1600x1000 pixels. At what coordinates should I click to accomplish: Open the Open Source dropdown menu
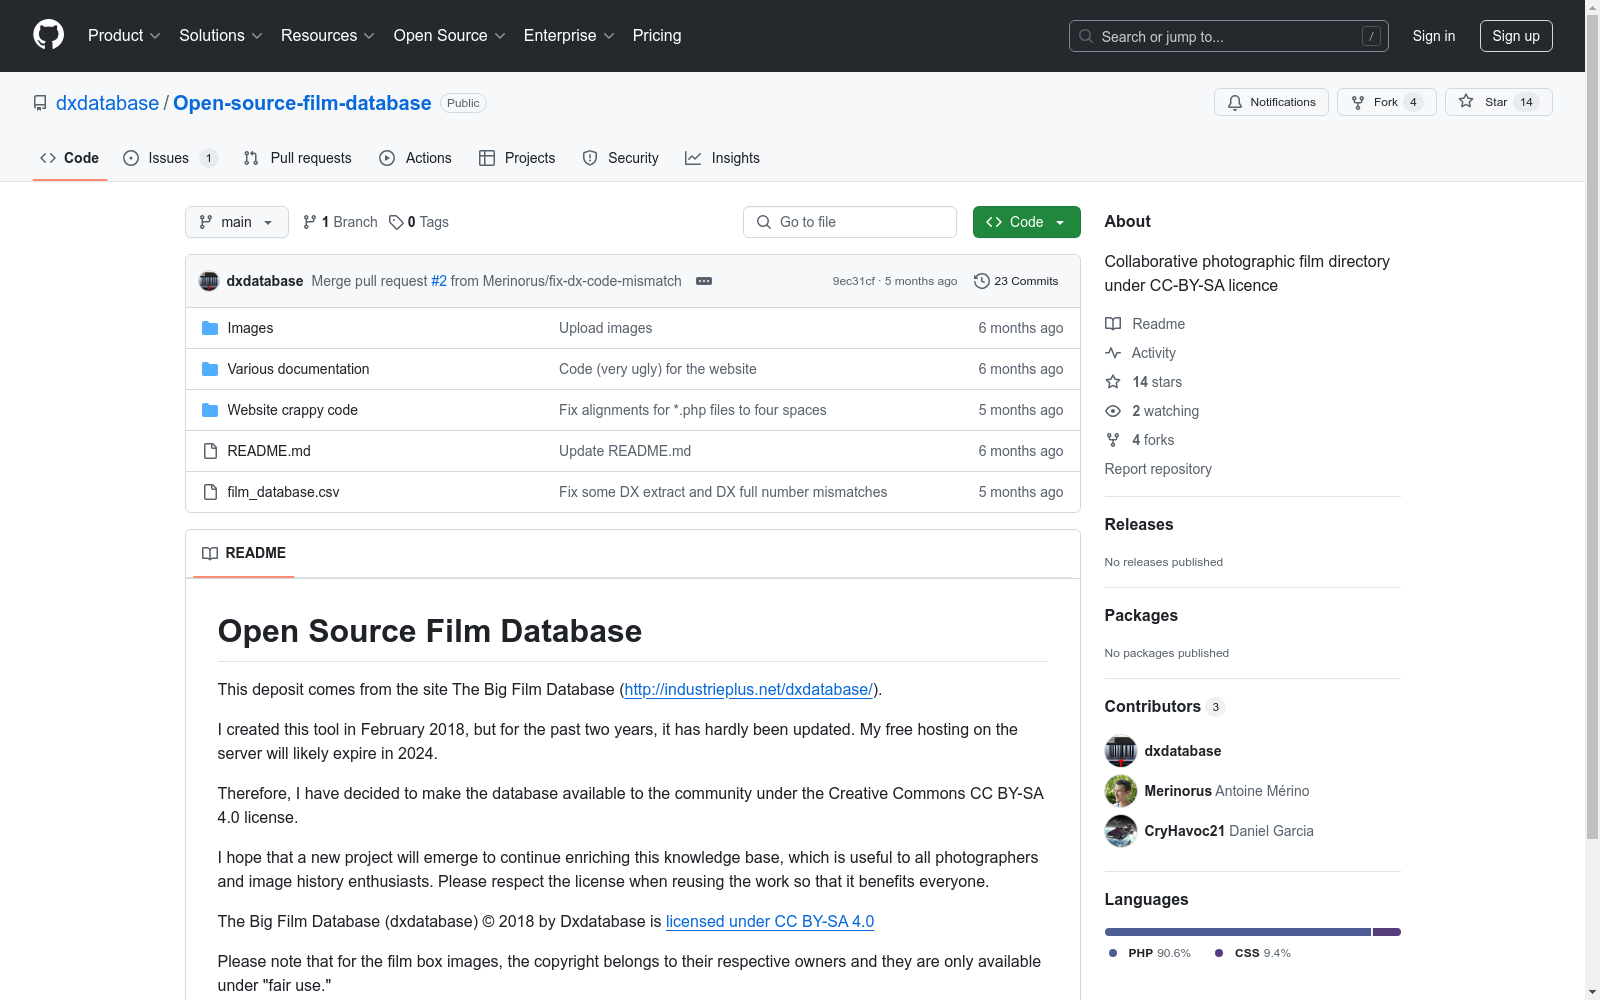[x=450, y=35]
